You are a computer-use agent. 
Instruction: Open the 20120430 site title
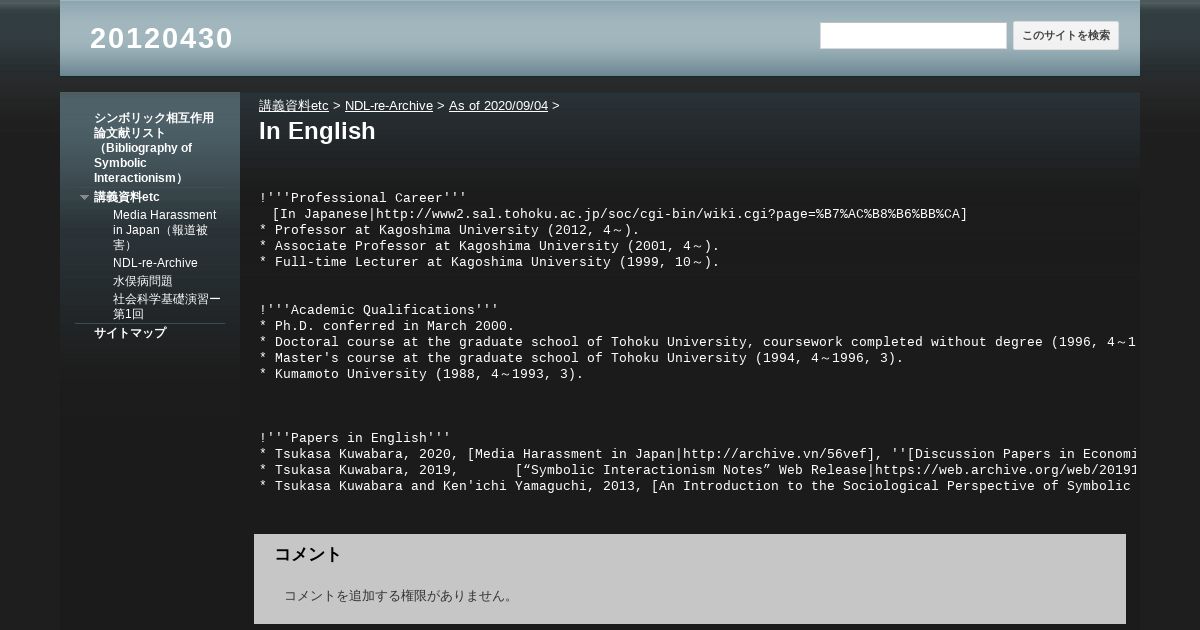(161, 39)
